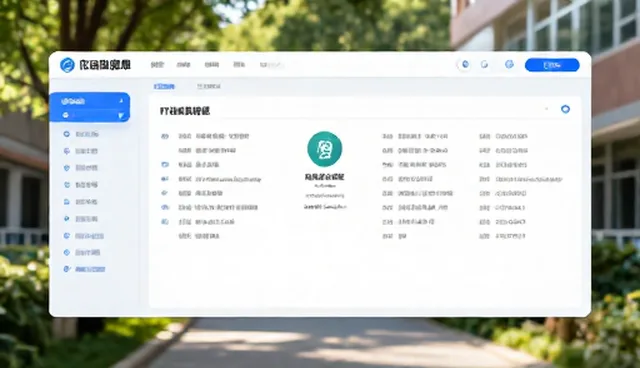Screen dimensions: 640x368
Task: Click header icon with white circular highlight
Action: pos(465,64)
